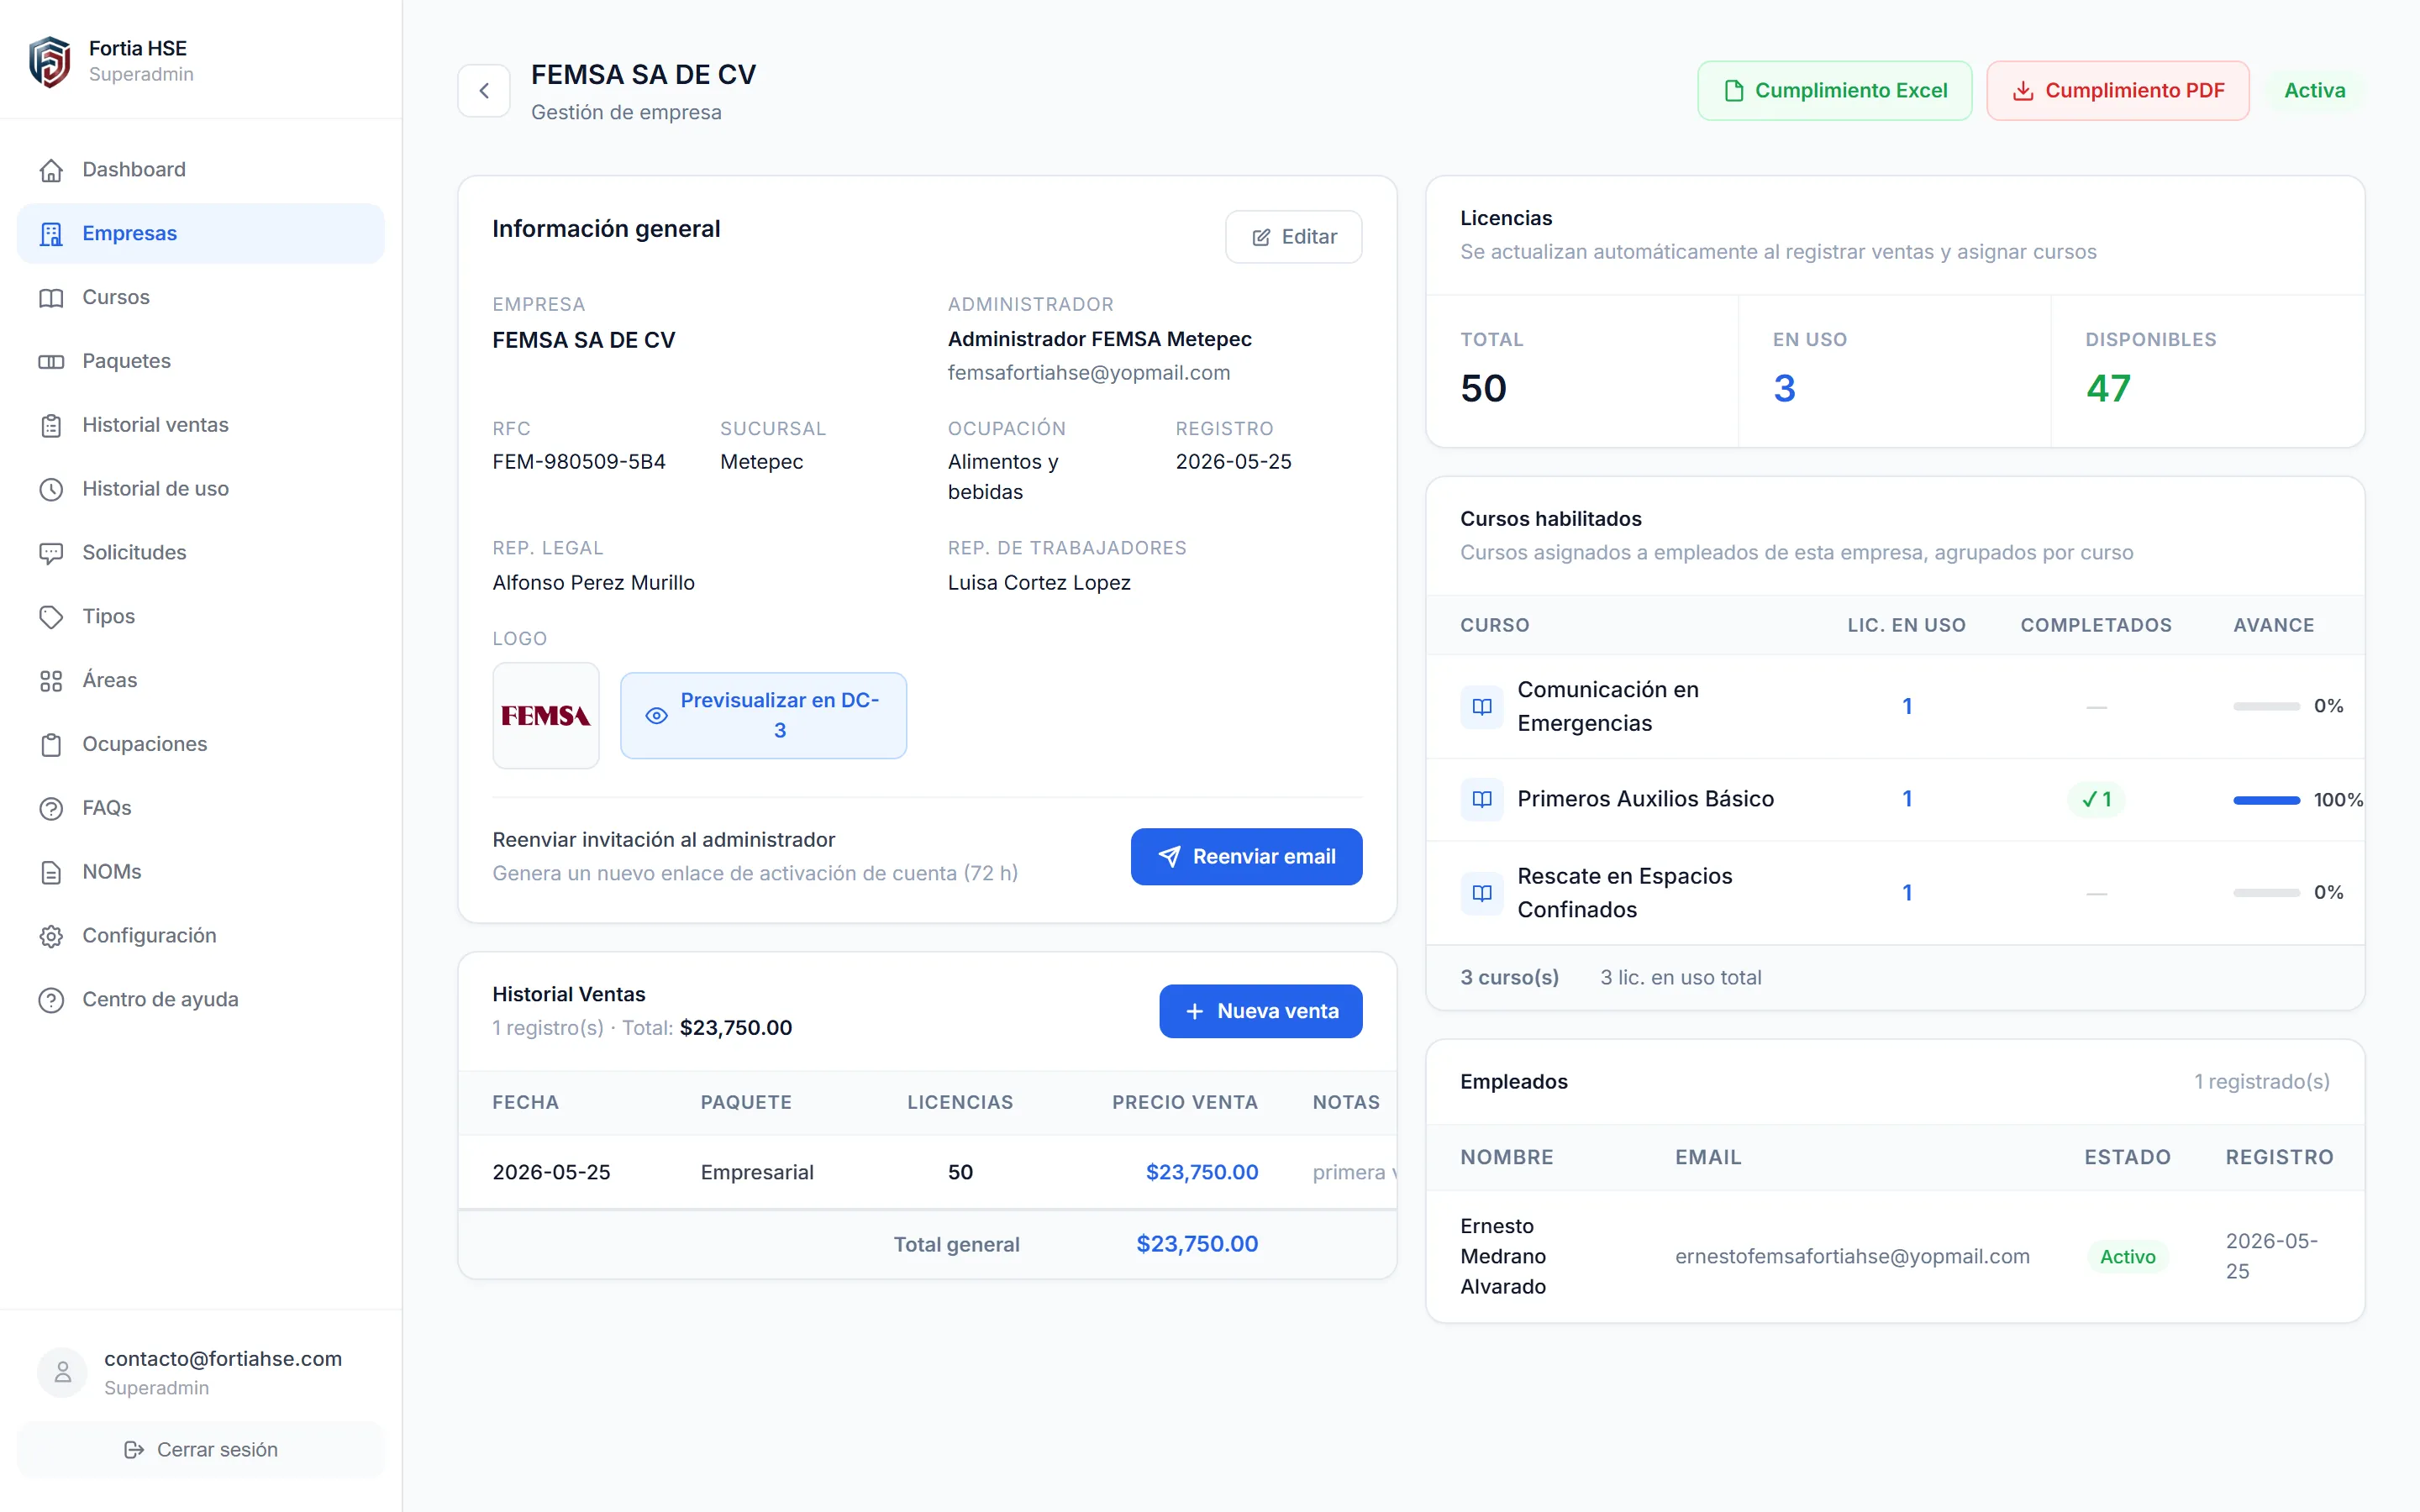2420x1512 pixels.
Task: Click the FEMSA logo thumbnail
Action: click(x=546, y=716)
